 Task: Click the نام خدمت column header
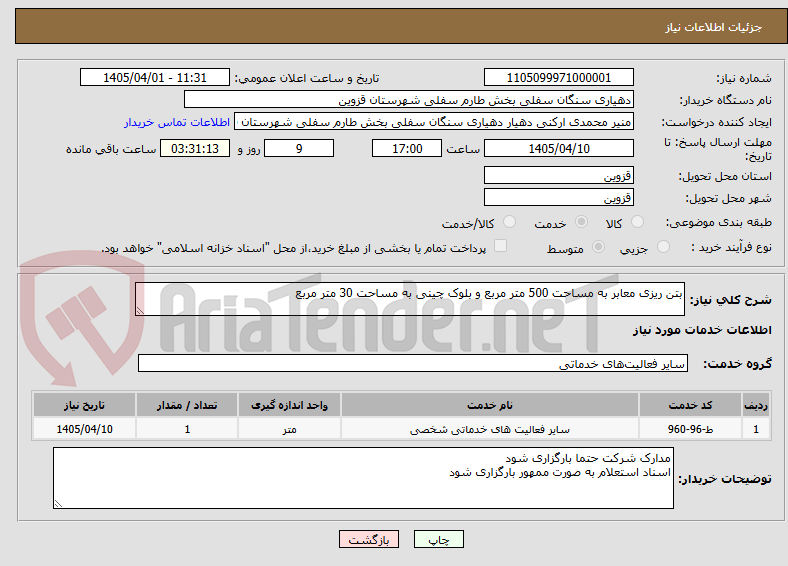tap(489, 405)
